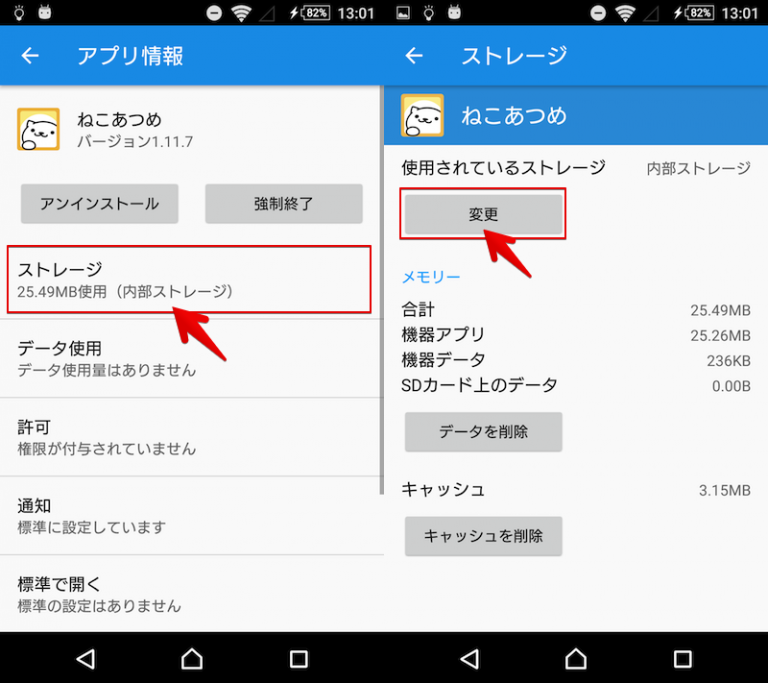Open the 許可 permissions entry

189,437
